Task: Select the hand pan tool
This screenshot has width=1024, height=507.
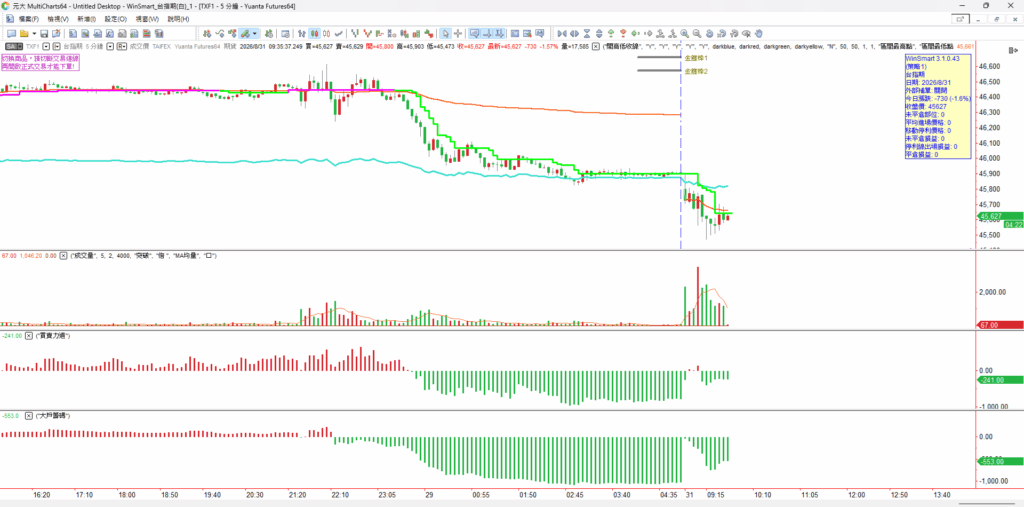Action: tap(759, 33)
